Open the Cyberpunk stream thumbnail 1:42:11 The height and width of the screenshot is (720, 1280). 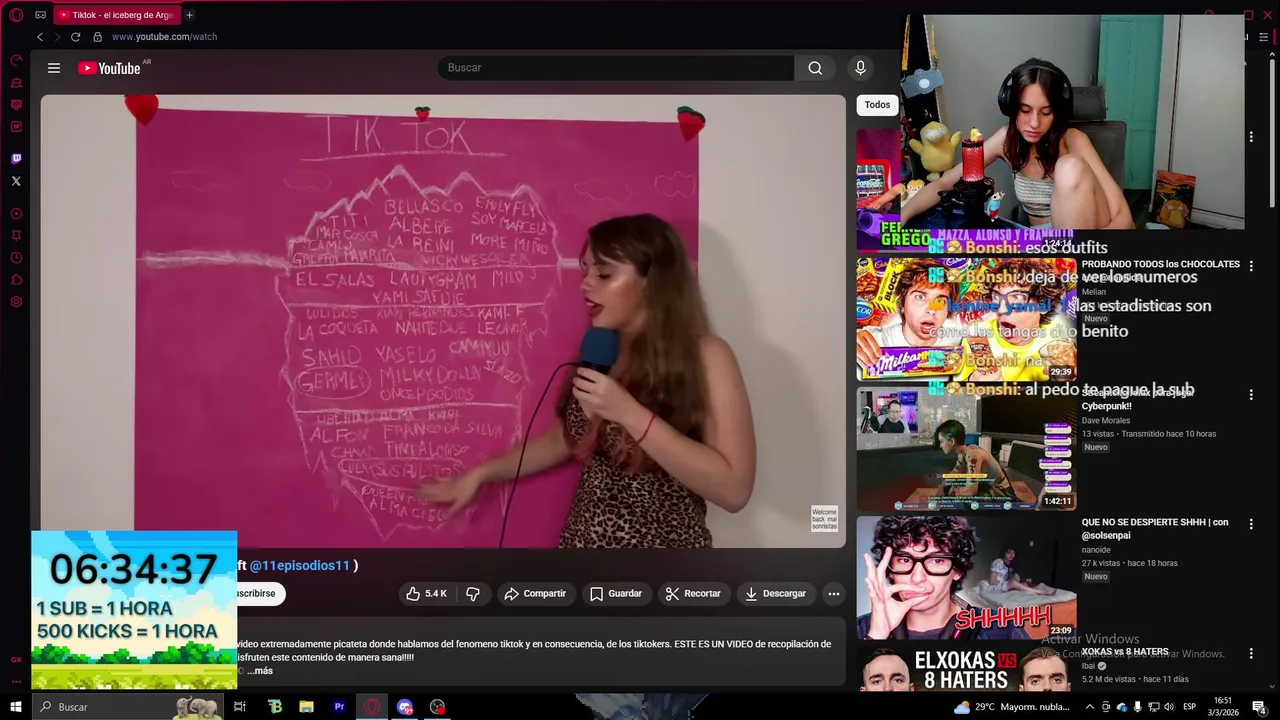[x=966, y=449]
